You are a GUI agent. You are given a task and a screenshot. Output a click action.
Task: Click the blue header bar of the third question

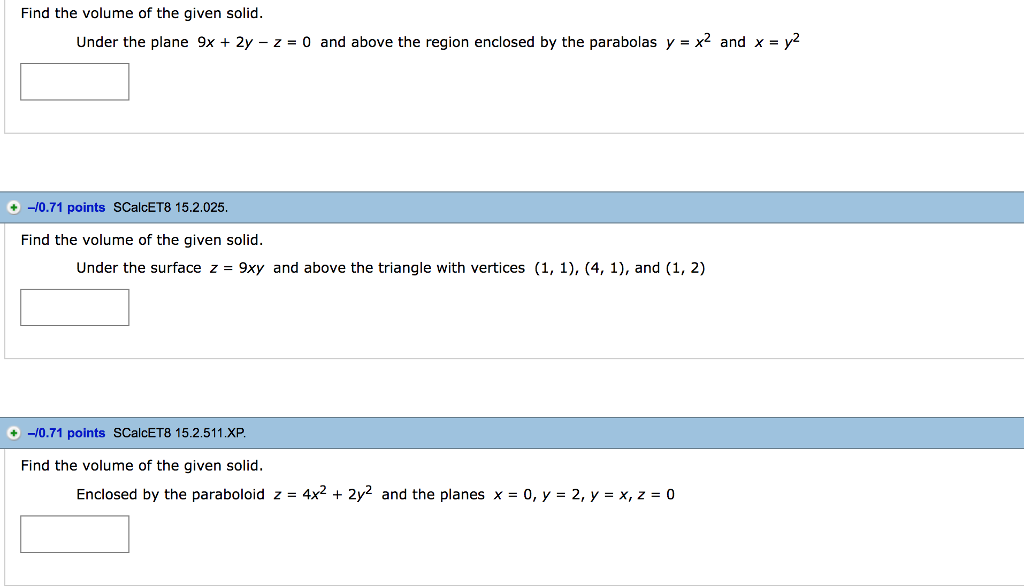[500, 432]
